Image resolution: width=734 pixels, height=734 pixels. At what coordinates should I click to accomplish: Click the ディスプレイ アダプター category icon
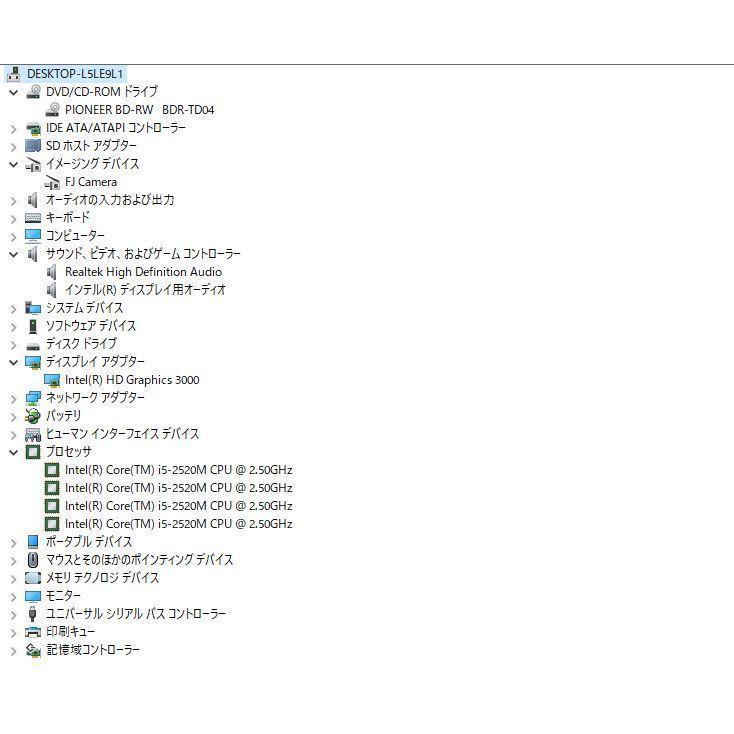[x=33, y=362]
